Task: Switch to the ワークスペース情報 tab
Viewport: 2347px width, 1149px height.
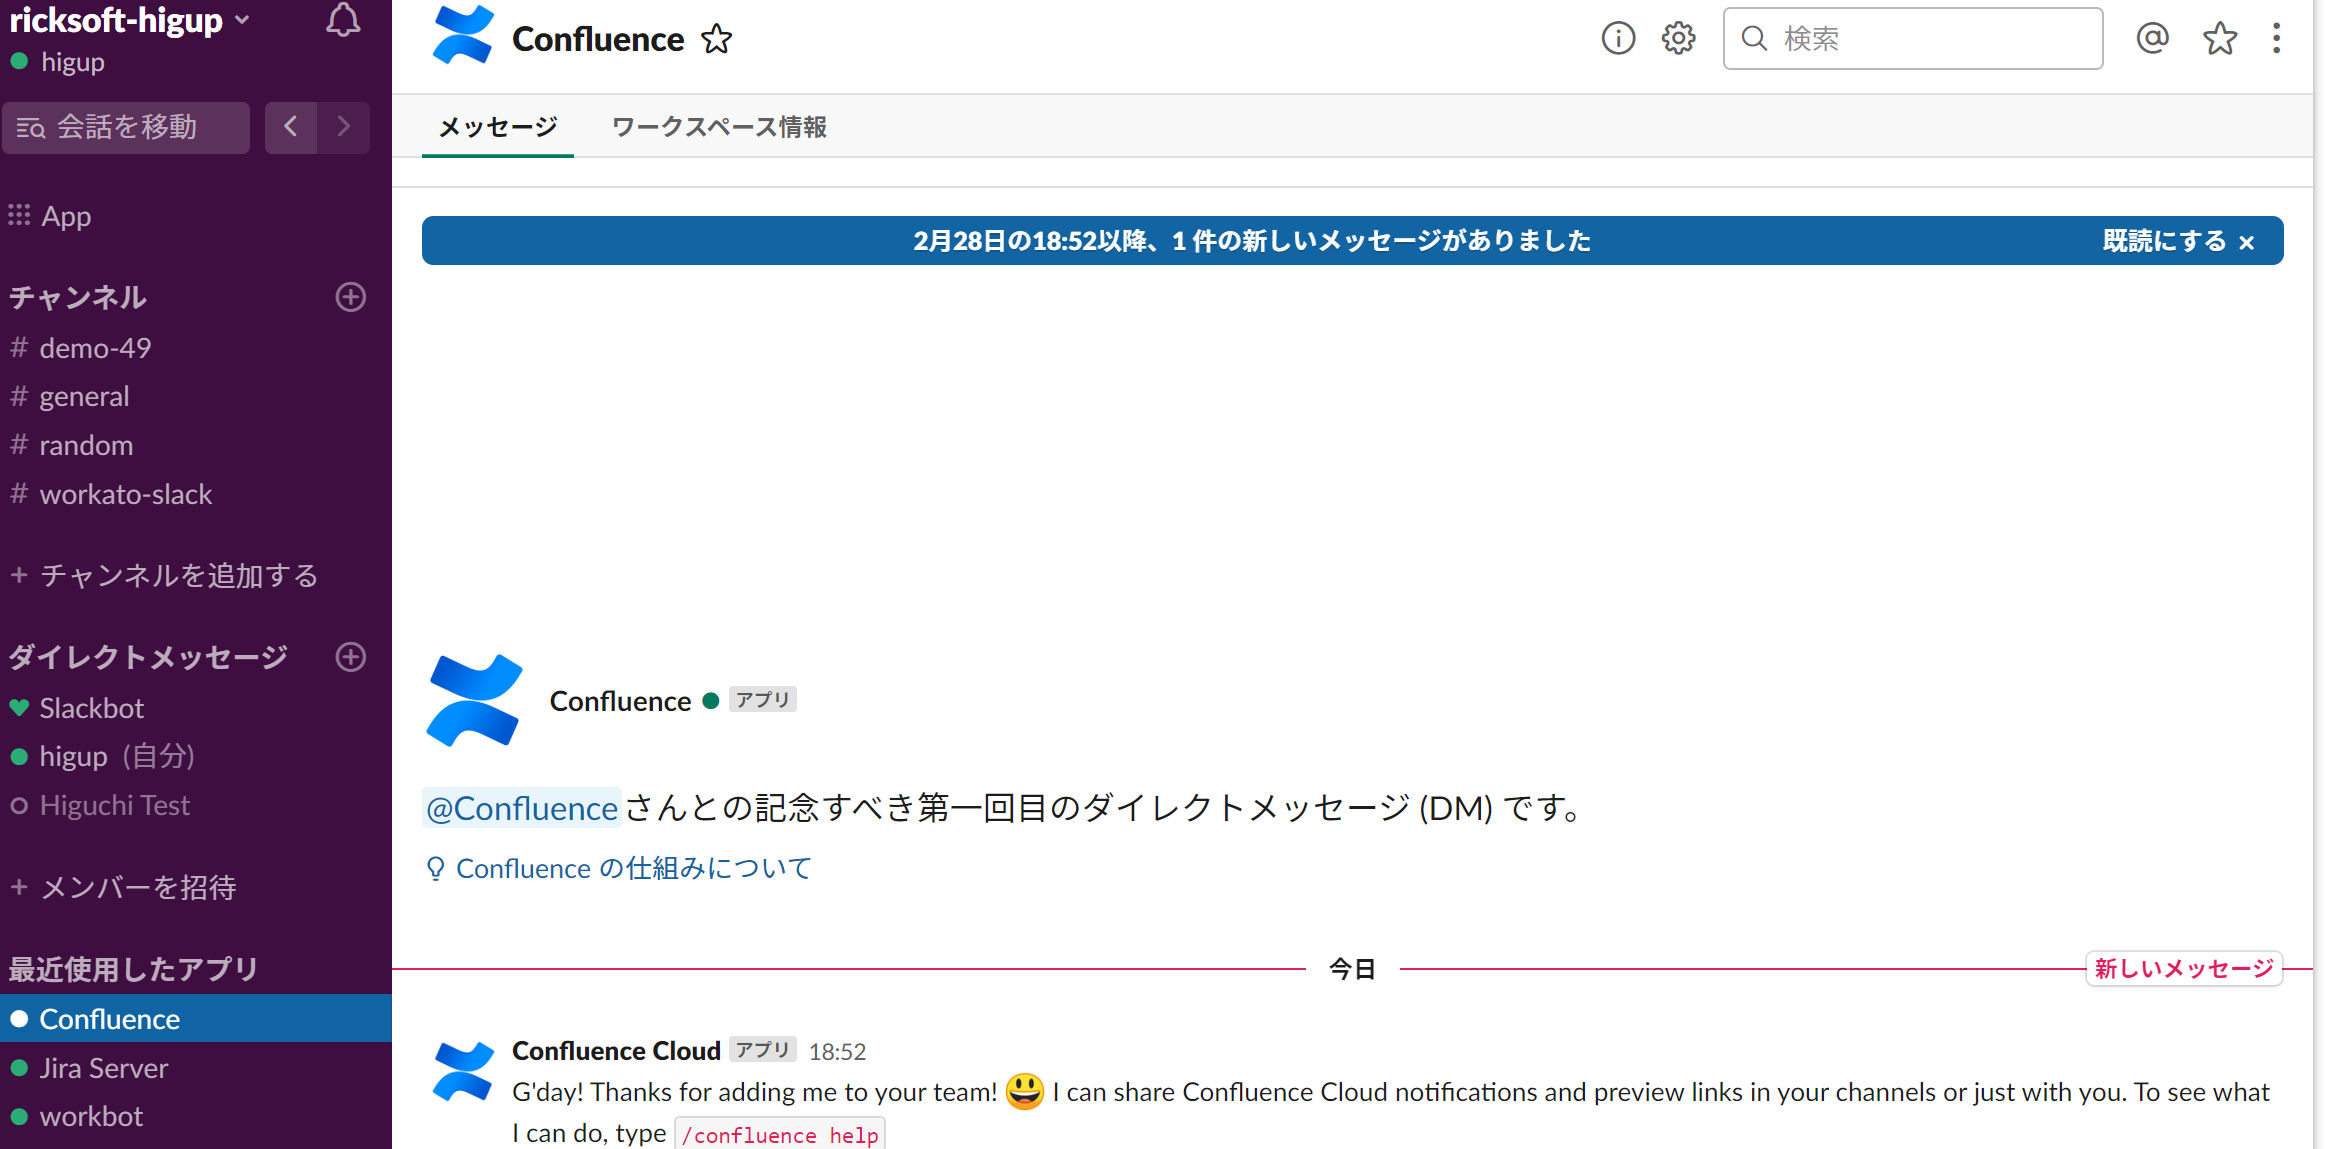Action: pyautogui.click(x=719, y=127)
